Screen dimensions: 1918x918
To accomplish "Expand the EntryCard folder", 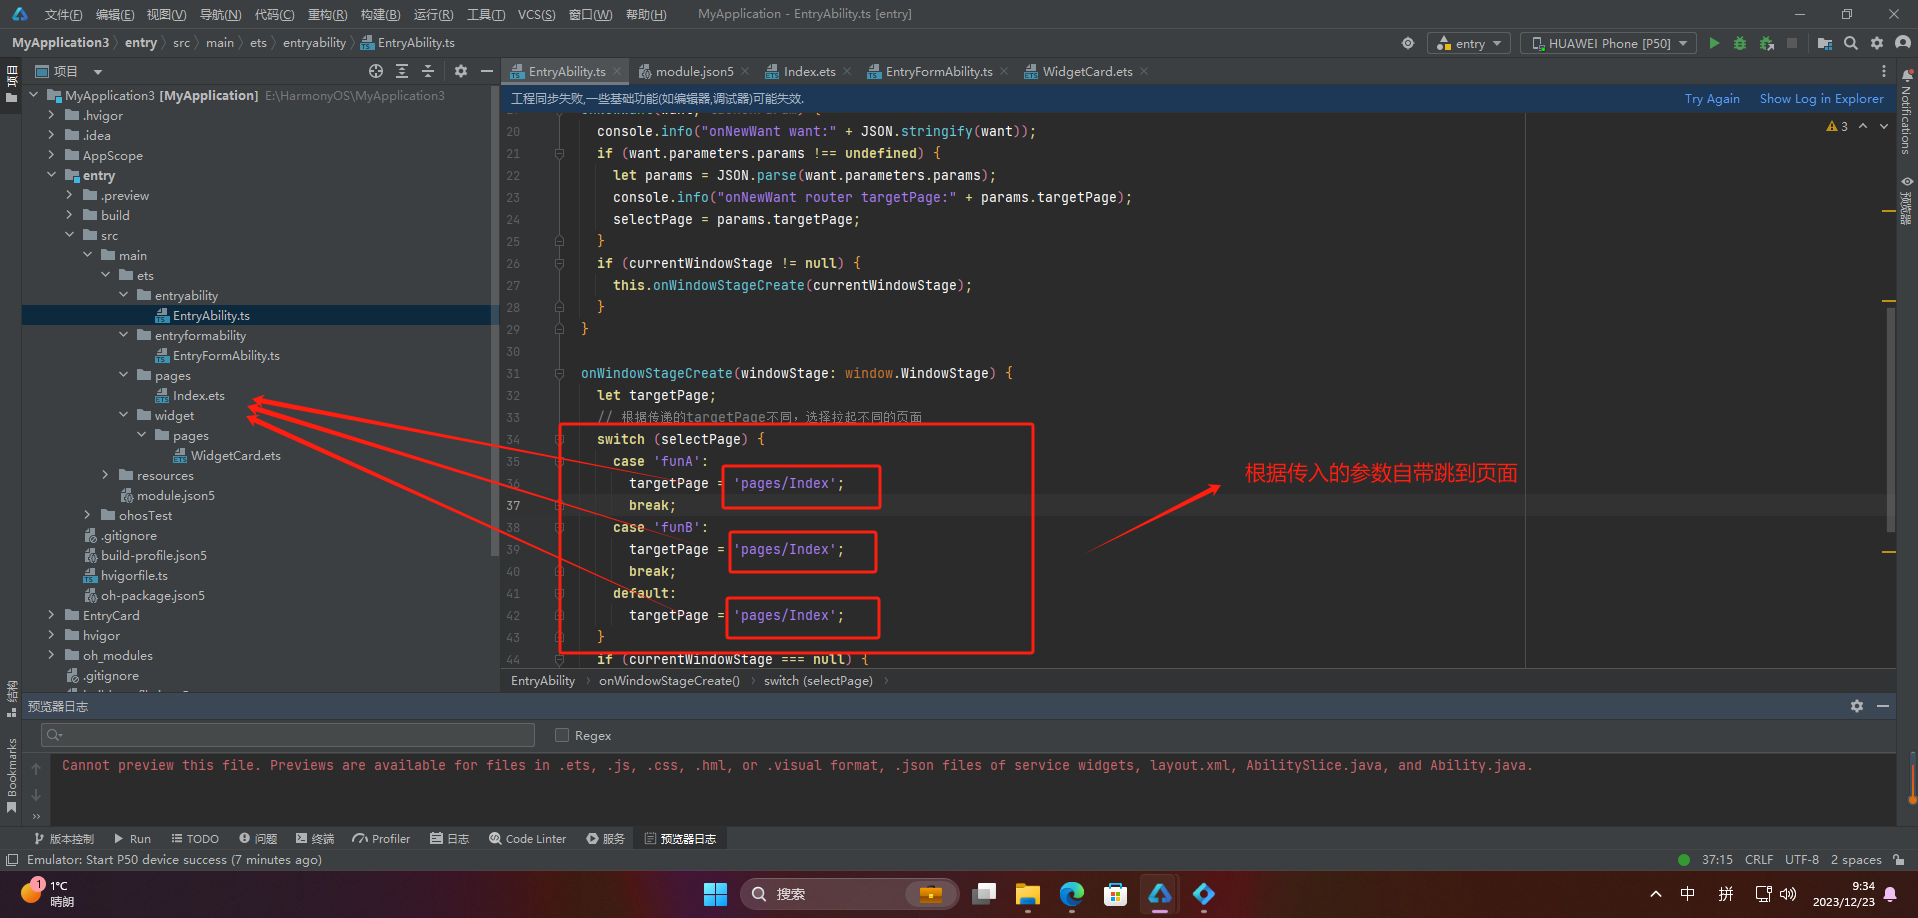I will 51,615.
